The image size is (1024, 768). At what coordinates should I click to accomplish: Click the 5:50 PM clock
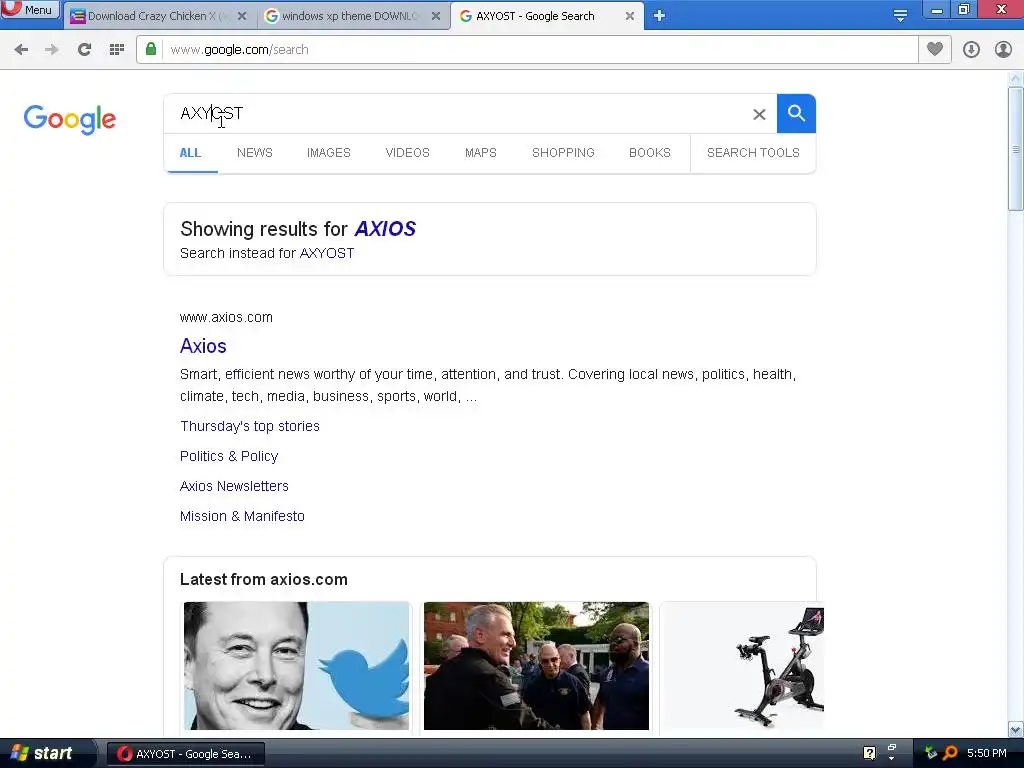pyautogui.click(x=987, y=753)
